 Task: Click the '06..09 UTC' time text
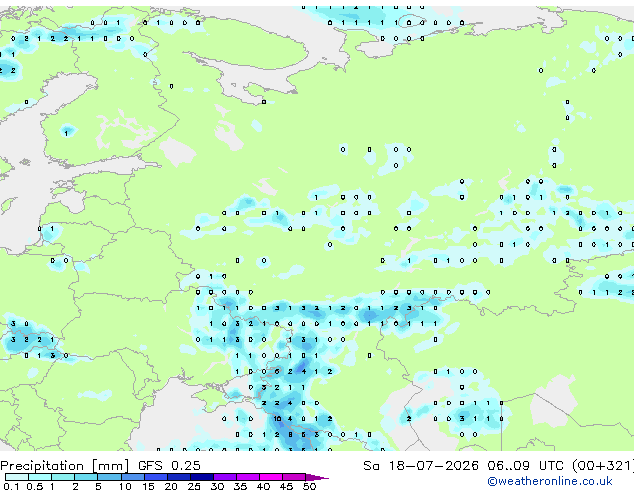coord(525,466)
